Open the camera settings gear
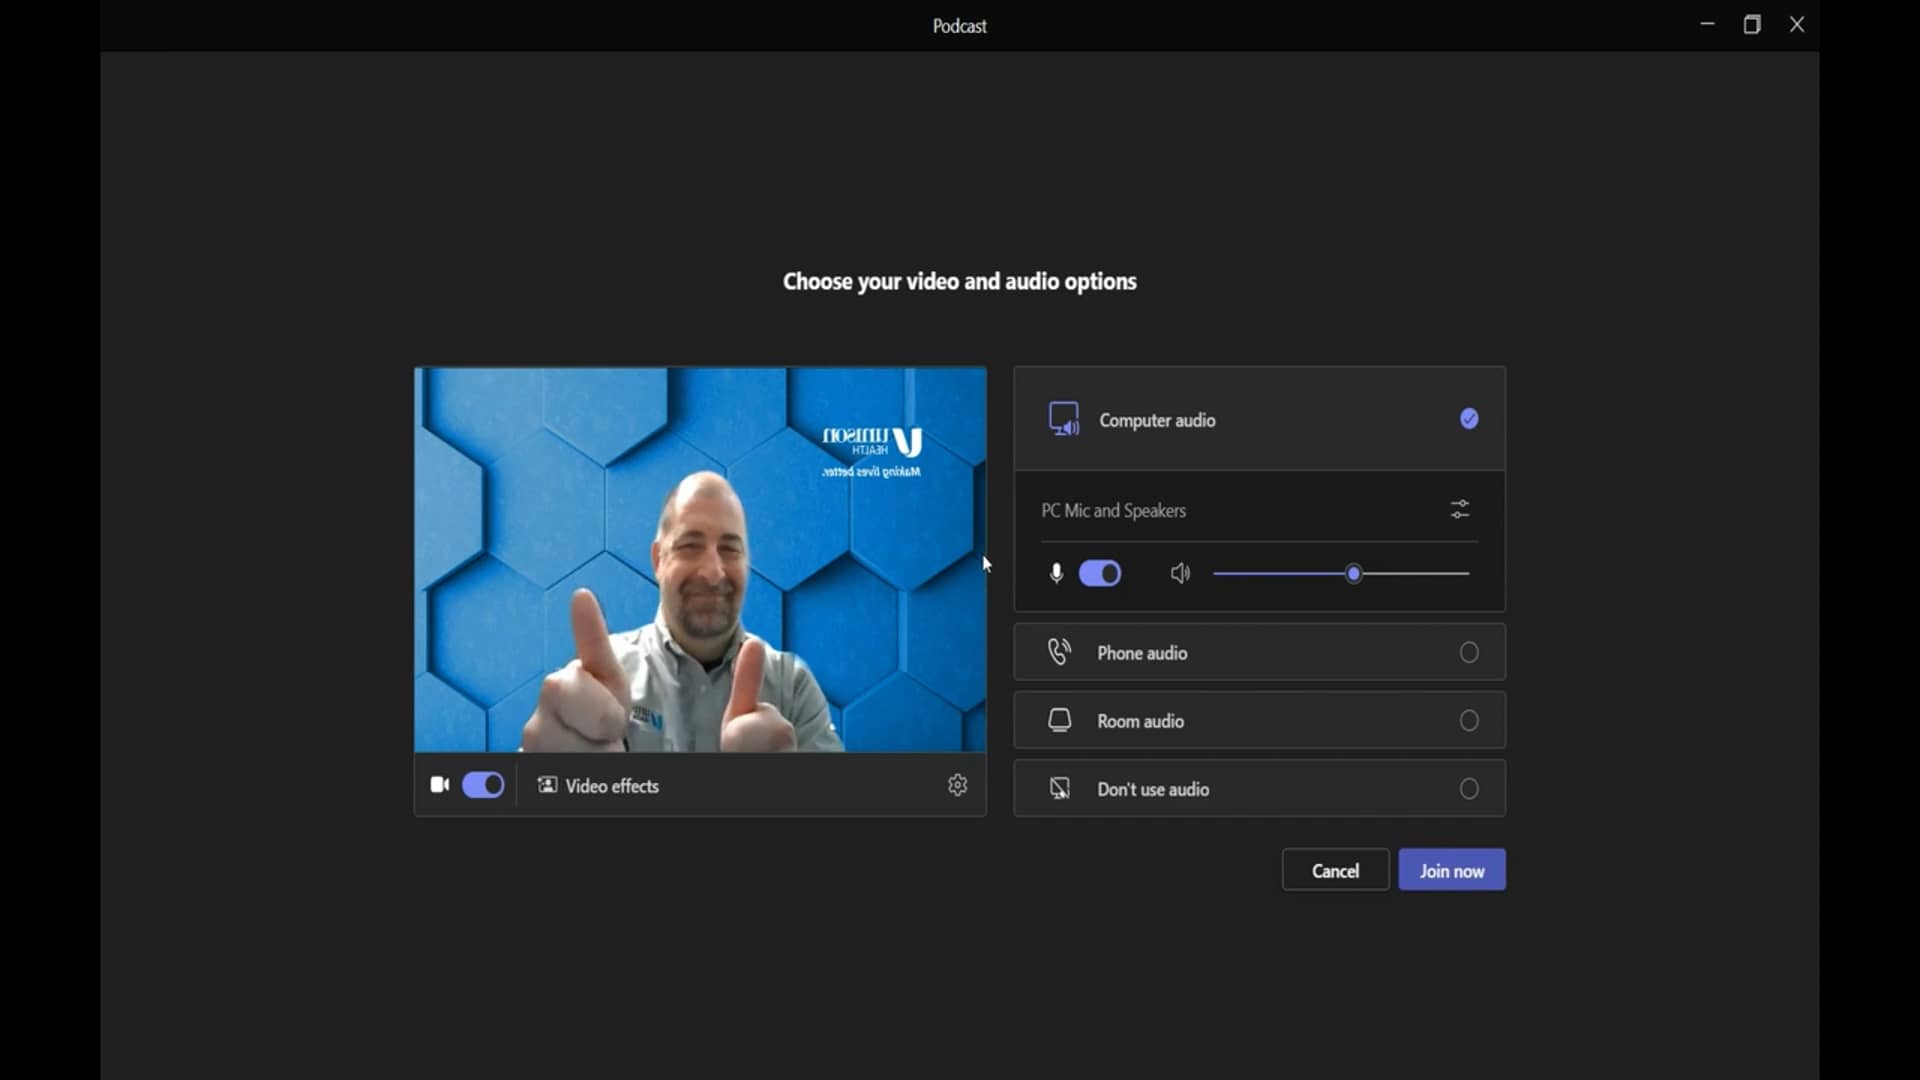 (x=957, y=785)
